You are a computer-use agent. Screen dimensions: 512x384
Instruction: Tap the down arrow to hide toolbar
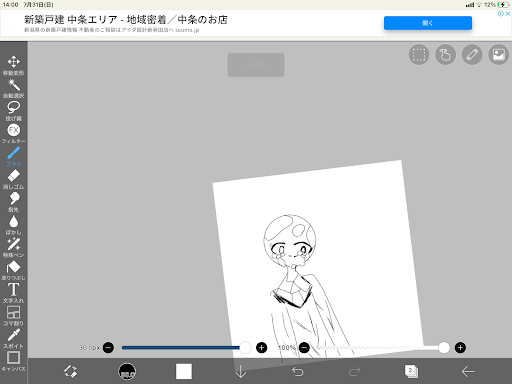pyautogui.click(x=241, y=371)
